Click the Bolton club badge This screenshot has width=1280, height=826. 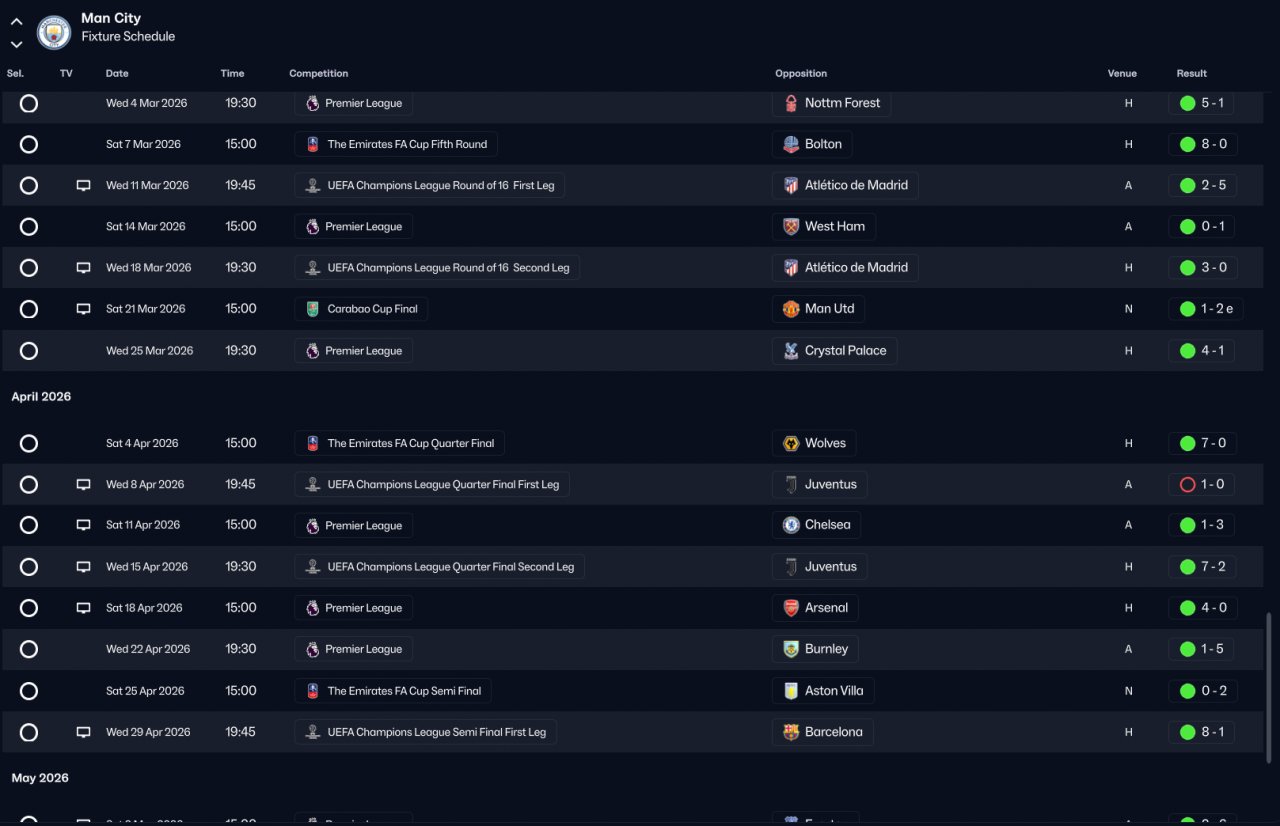point(791,144)
